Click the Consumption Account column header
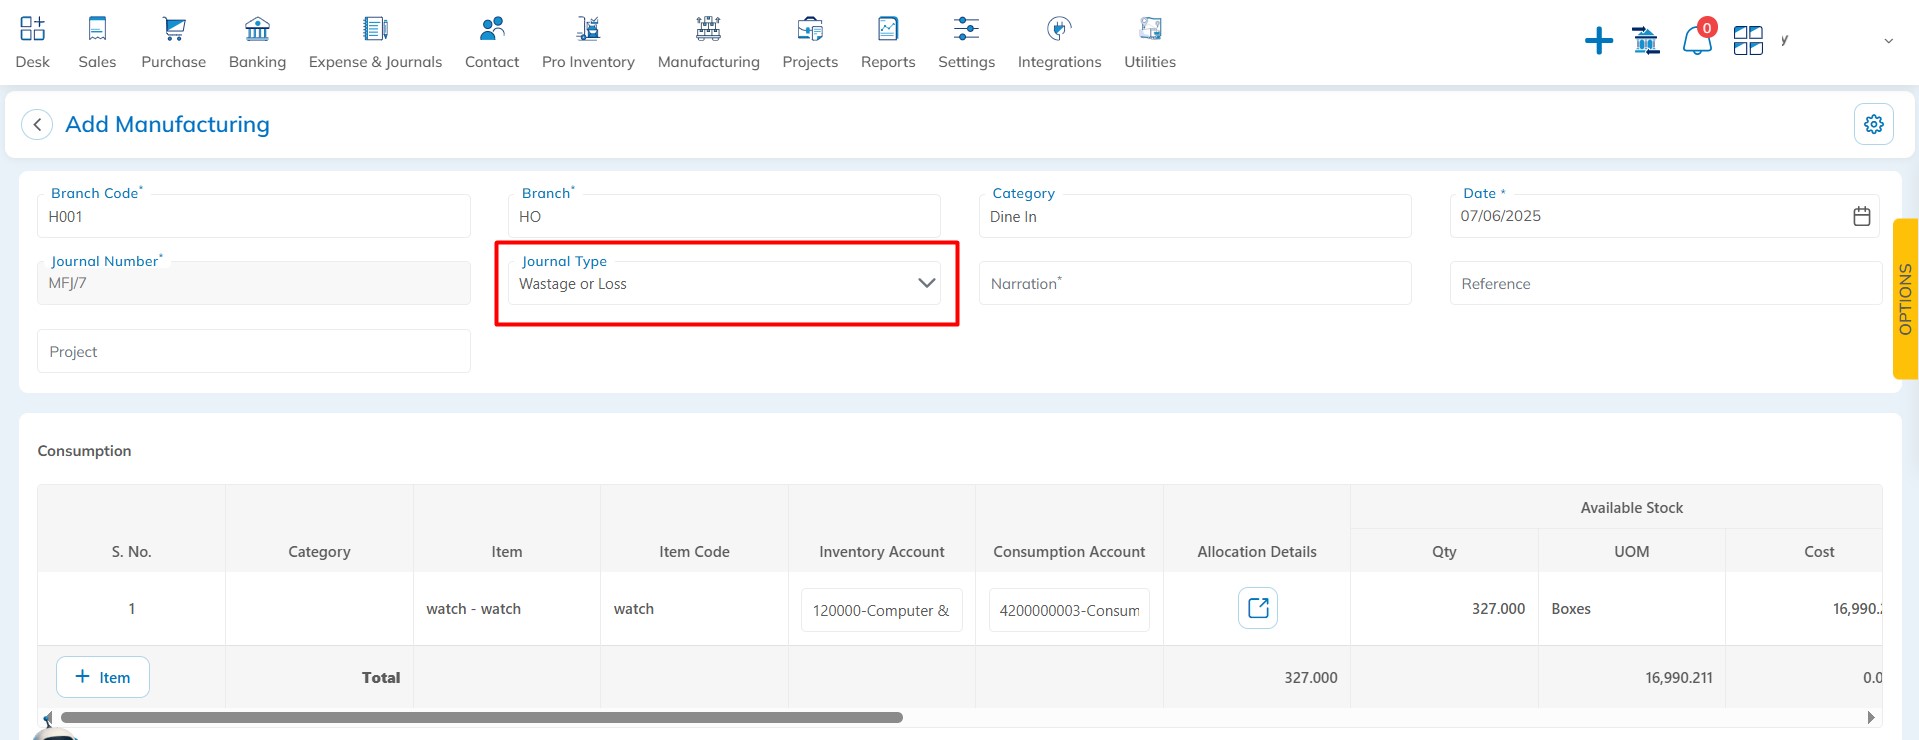The image size is (1919, 740). tap(1069, 552)
